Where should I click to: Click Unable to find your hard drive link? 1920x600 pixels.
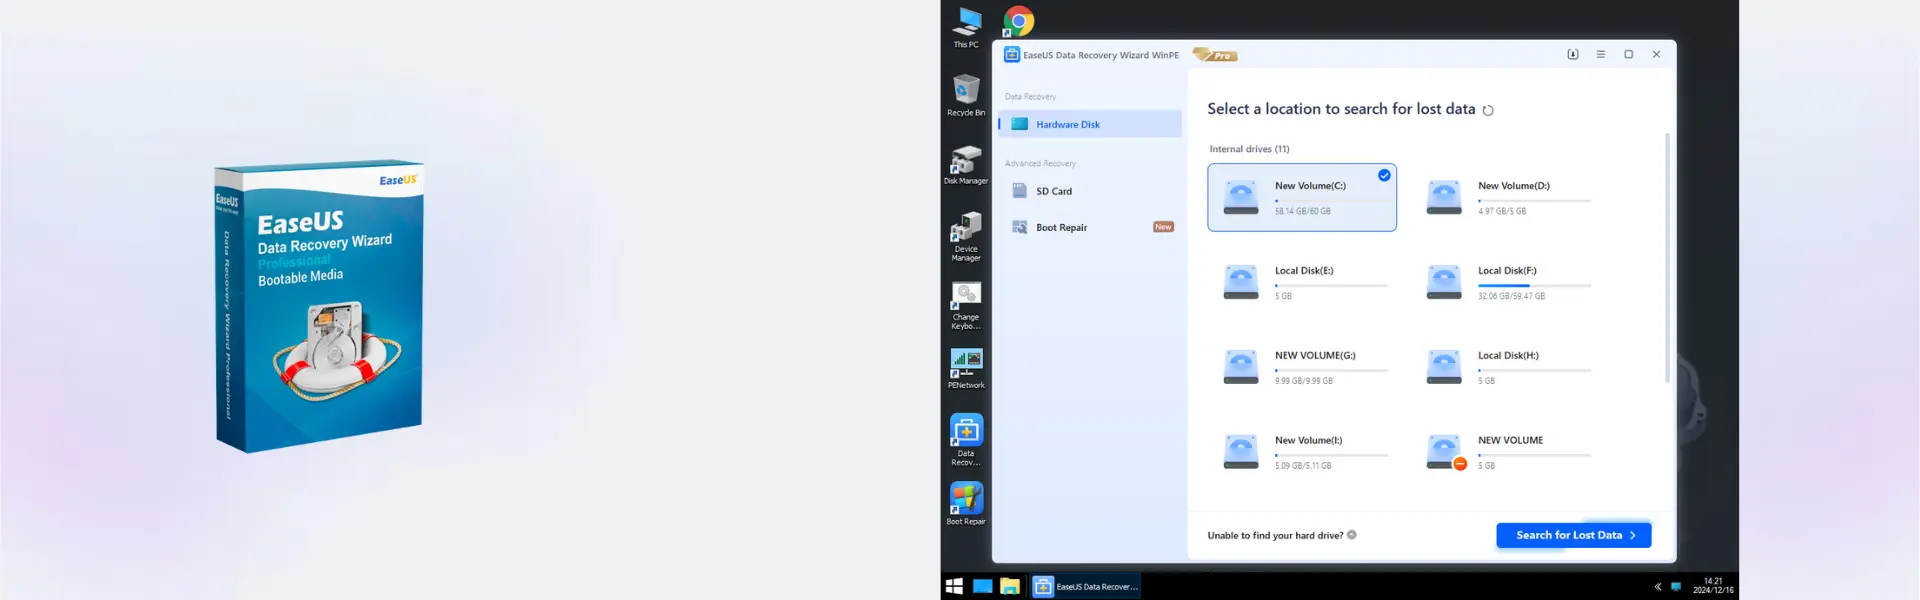click(1275, 535)
